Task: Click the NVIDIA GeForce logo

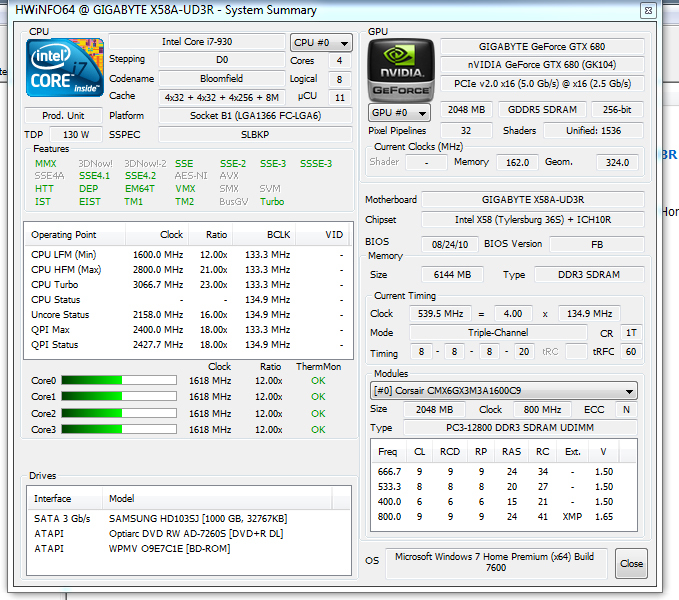Action: 401,70
